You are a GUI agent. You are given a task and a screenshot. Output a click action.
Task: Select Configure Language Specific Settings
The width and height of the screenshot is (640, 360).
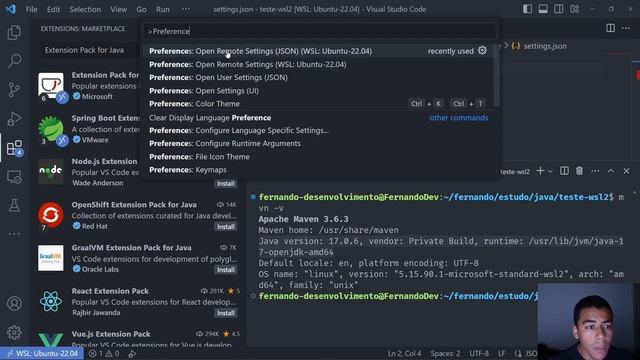pos(318,130)
